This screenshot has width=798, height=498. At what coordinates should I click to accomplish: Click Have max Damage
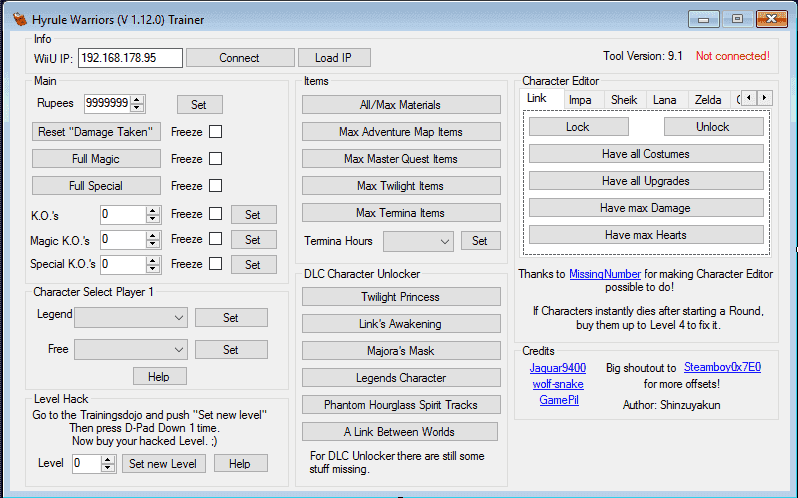[x=646, y=208]
